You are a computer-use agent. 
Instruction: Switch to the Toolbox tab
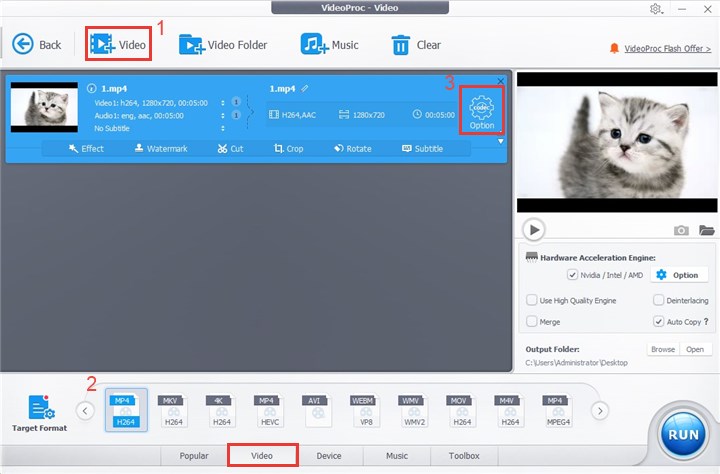[464, 456]
